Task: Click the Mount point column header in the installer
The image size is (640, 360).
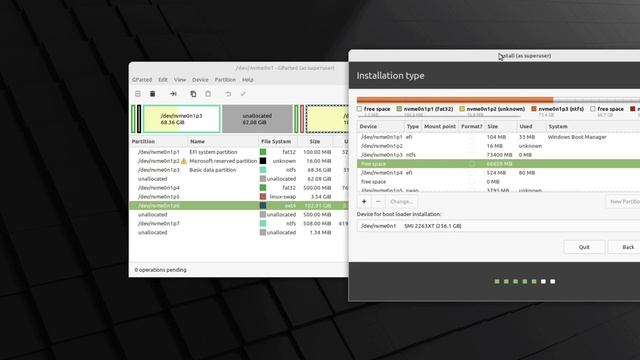Action: pyautogui.click(x=440, y=127)
